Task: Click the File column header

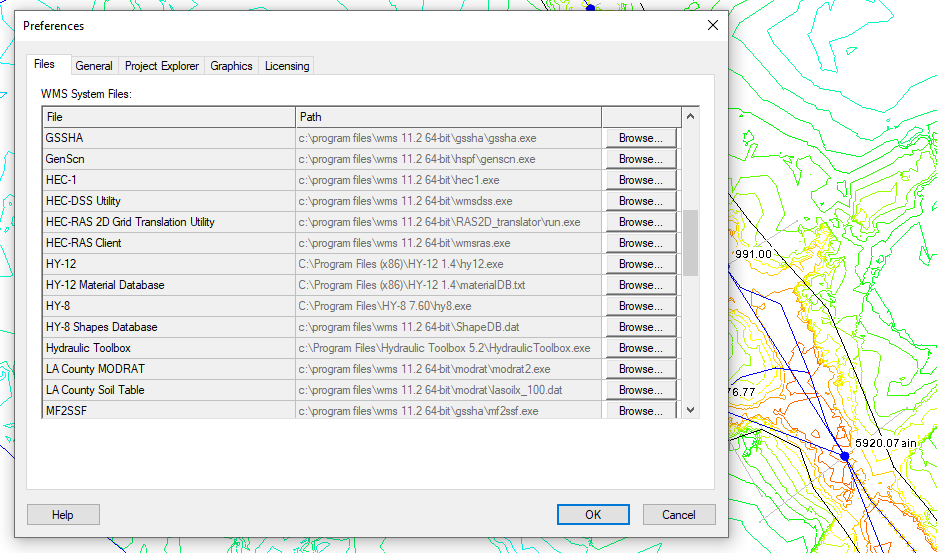Action: 169,117
